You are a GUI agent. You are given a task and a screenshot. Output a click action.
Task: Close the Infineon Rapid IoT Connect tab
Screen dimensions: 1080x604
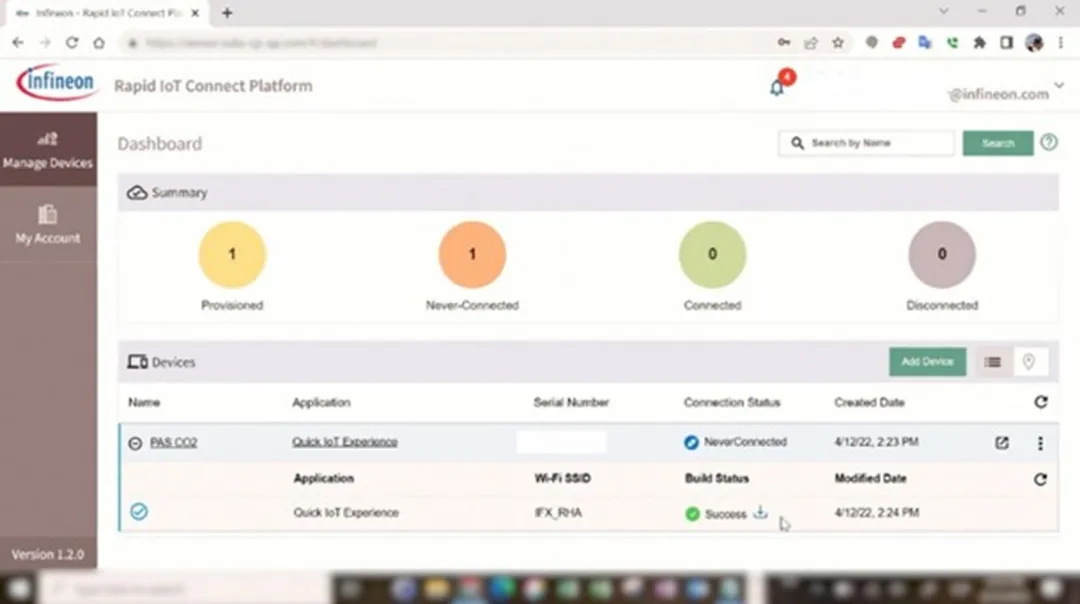point(195,12)
